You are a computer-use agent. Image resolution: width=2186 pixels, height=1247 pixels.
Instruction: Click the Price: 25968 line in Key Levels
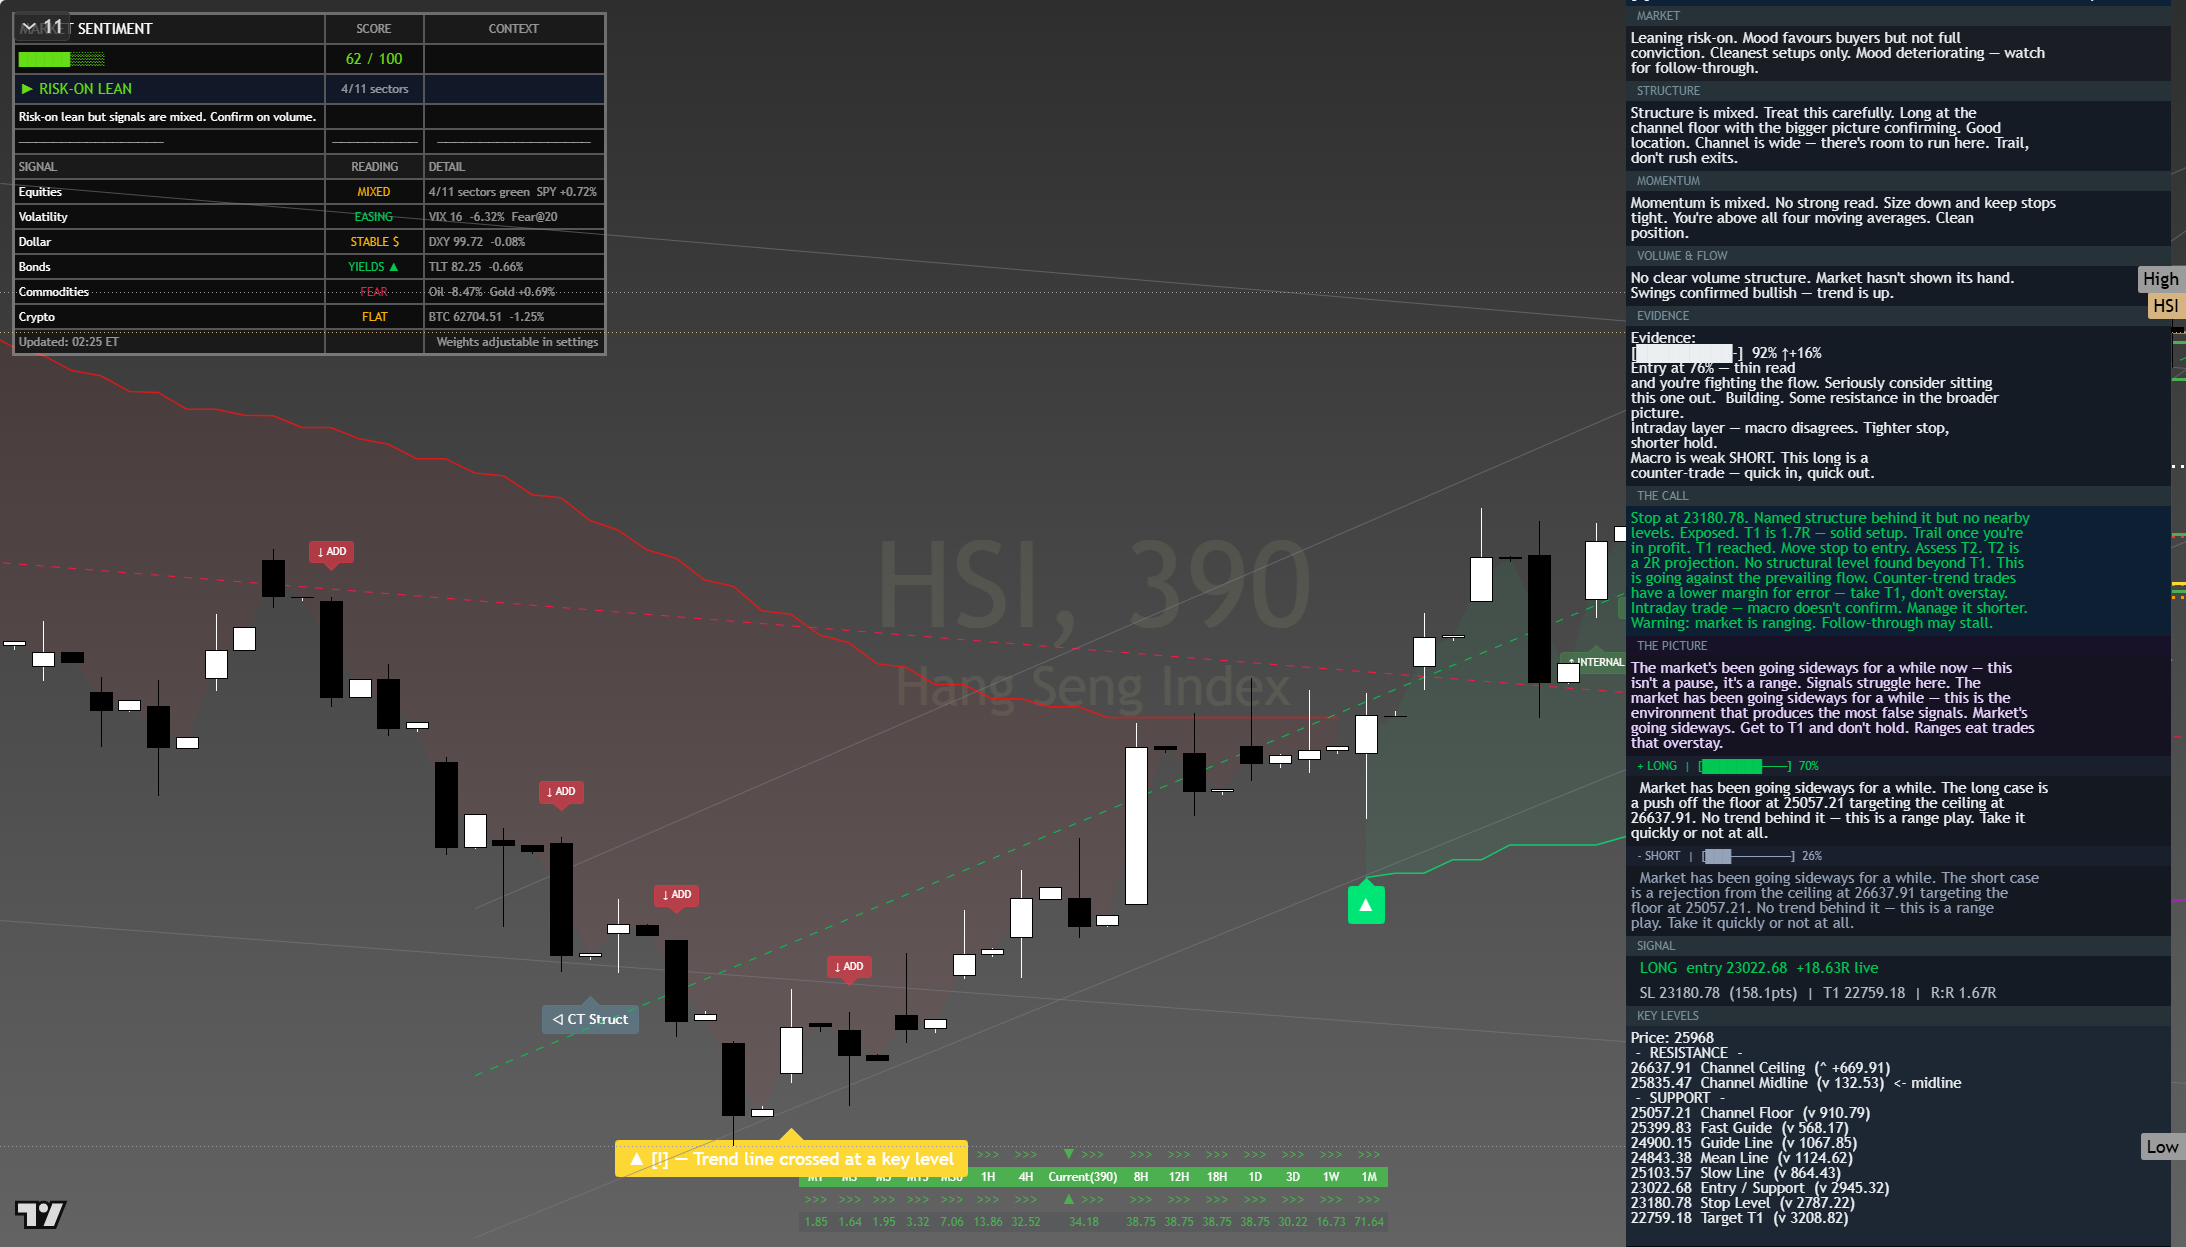(1672, 1038)
